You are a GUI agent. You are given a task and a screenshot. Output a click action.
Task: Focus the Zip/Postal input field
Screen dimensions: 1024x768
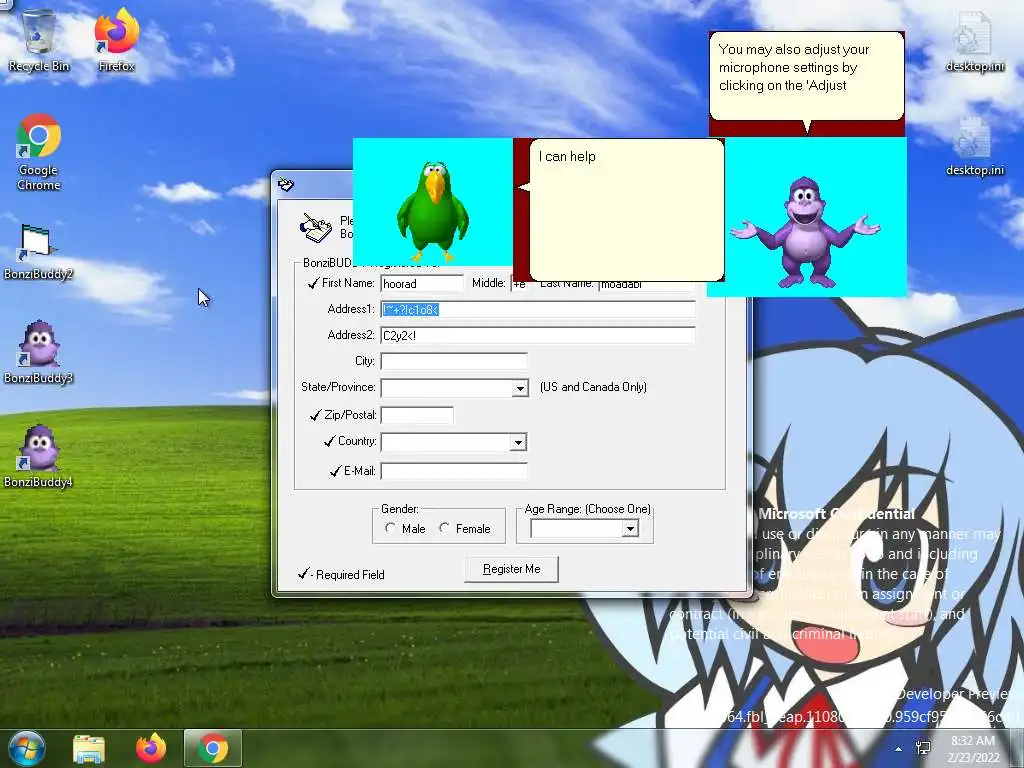point(417,415)
